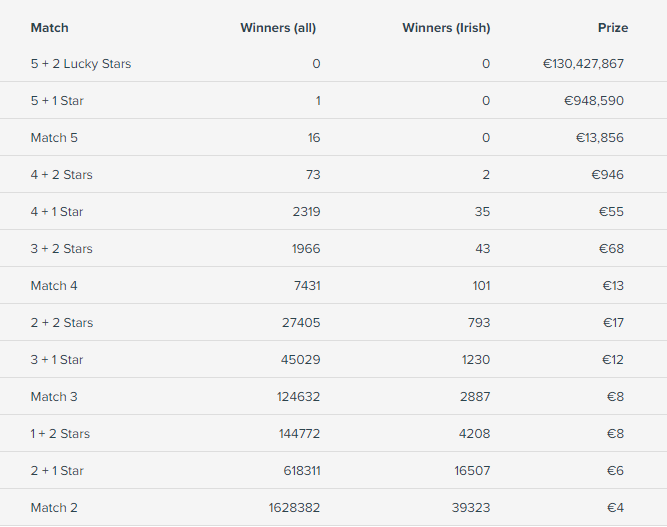
Task: Select the 4 + 2 Stars row
Action: click(334, 174)
